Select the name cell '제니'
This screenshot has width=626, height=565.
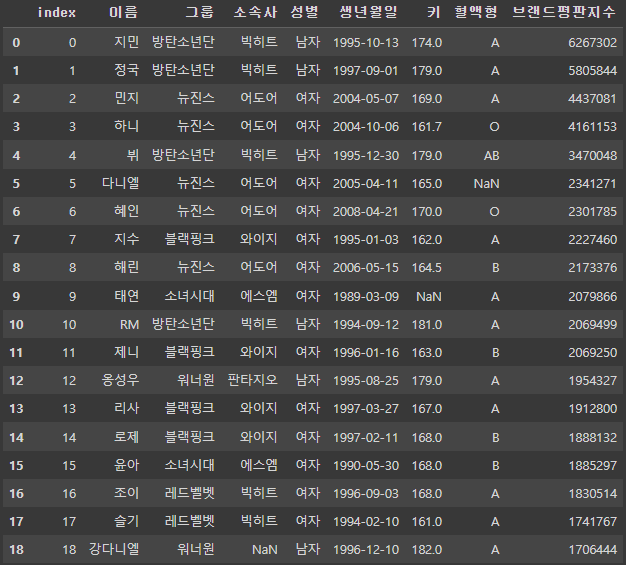click(127, 352)
